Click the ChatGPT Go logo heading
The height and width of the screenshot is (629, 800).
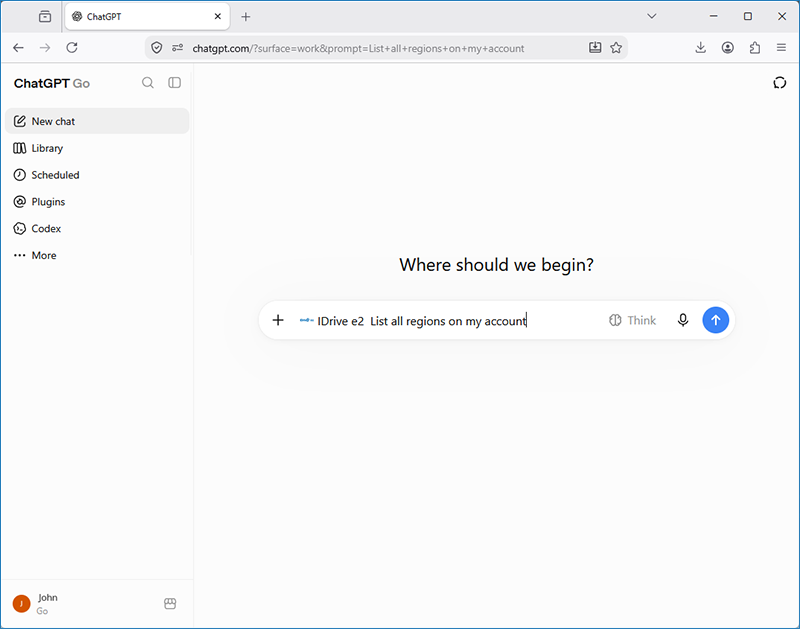[x=52, y=83]
